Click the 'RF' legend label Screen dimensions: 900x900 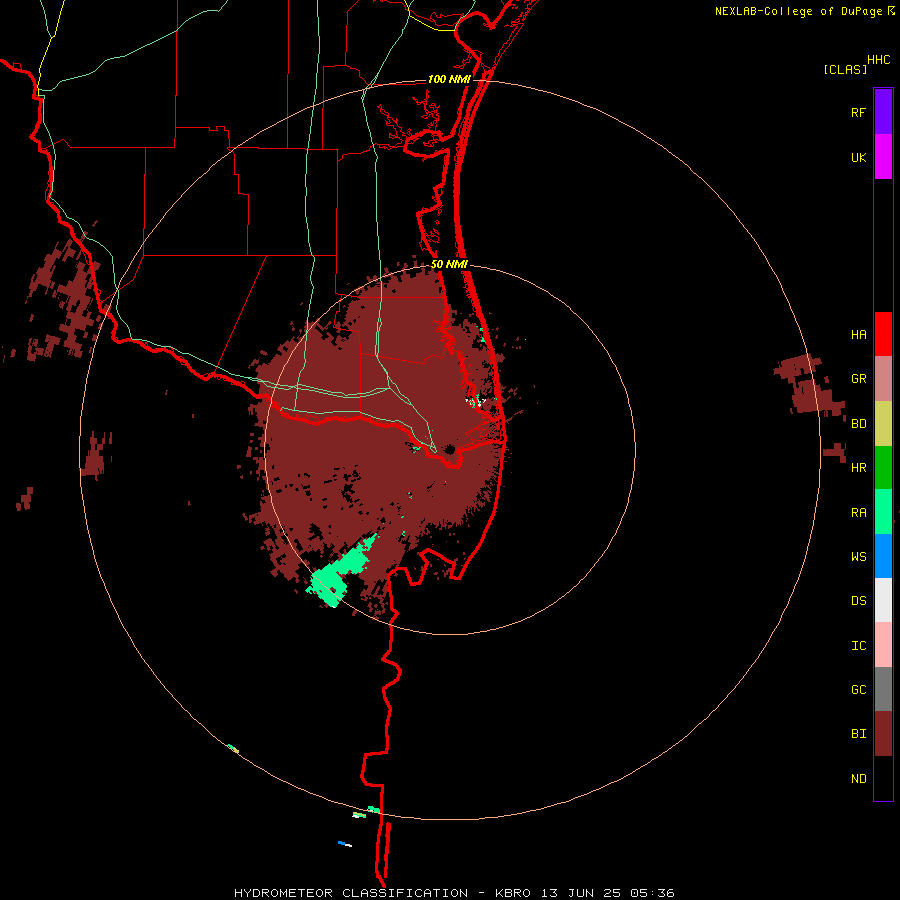point(859,113)
